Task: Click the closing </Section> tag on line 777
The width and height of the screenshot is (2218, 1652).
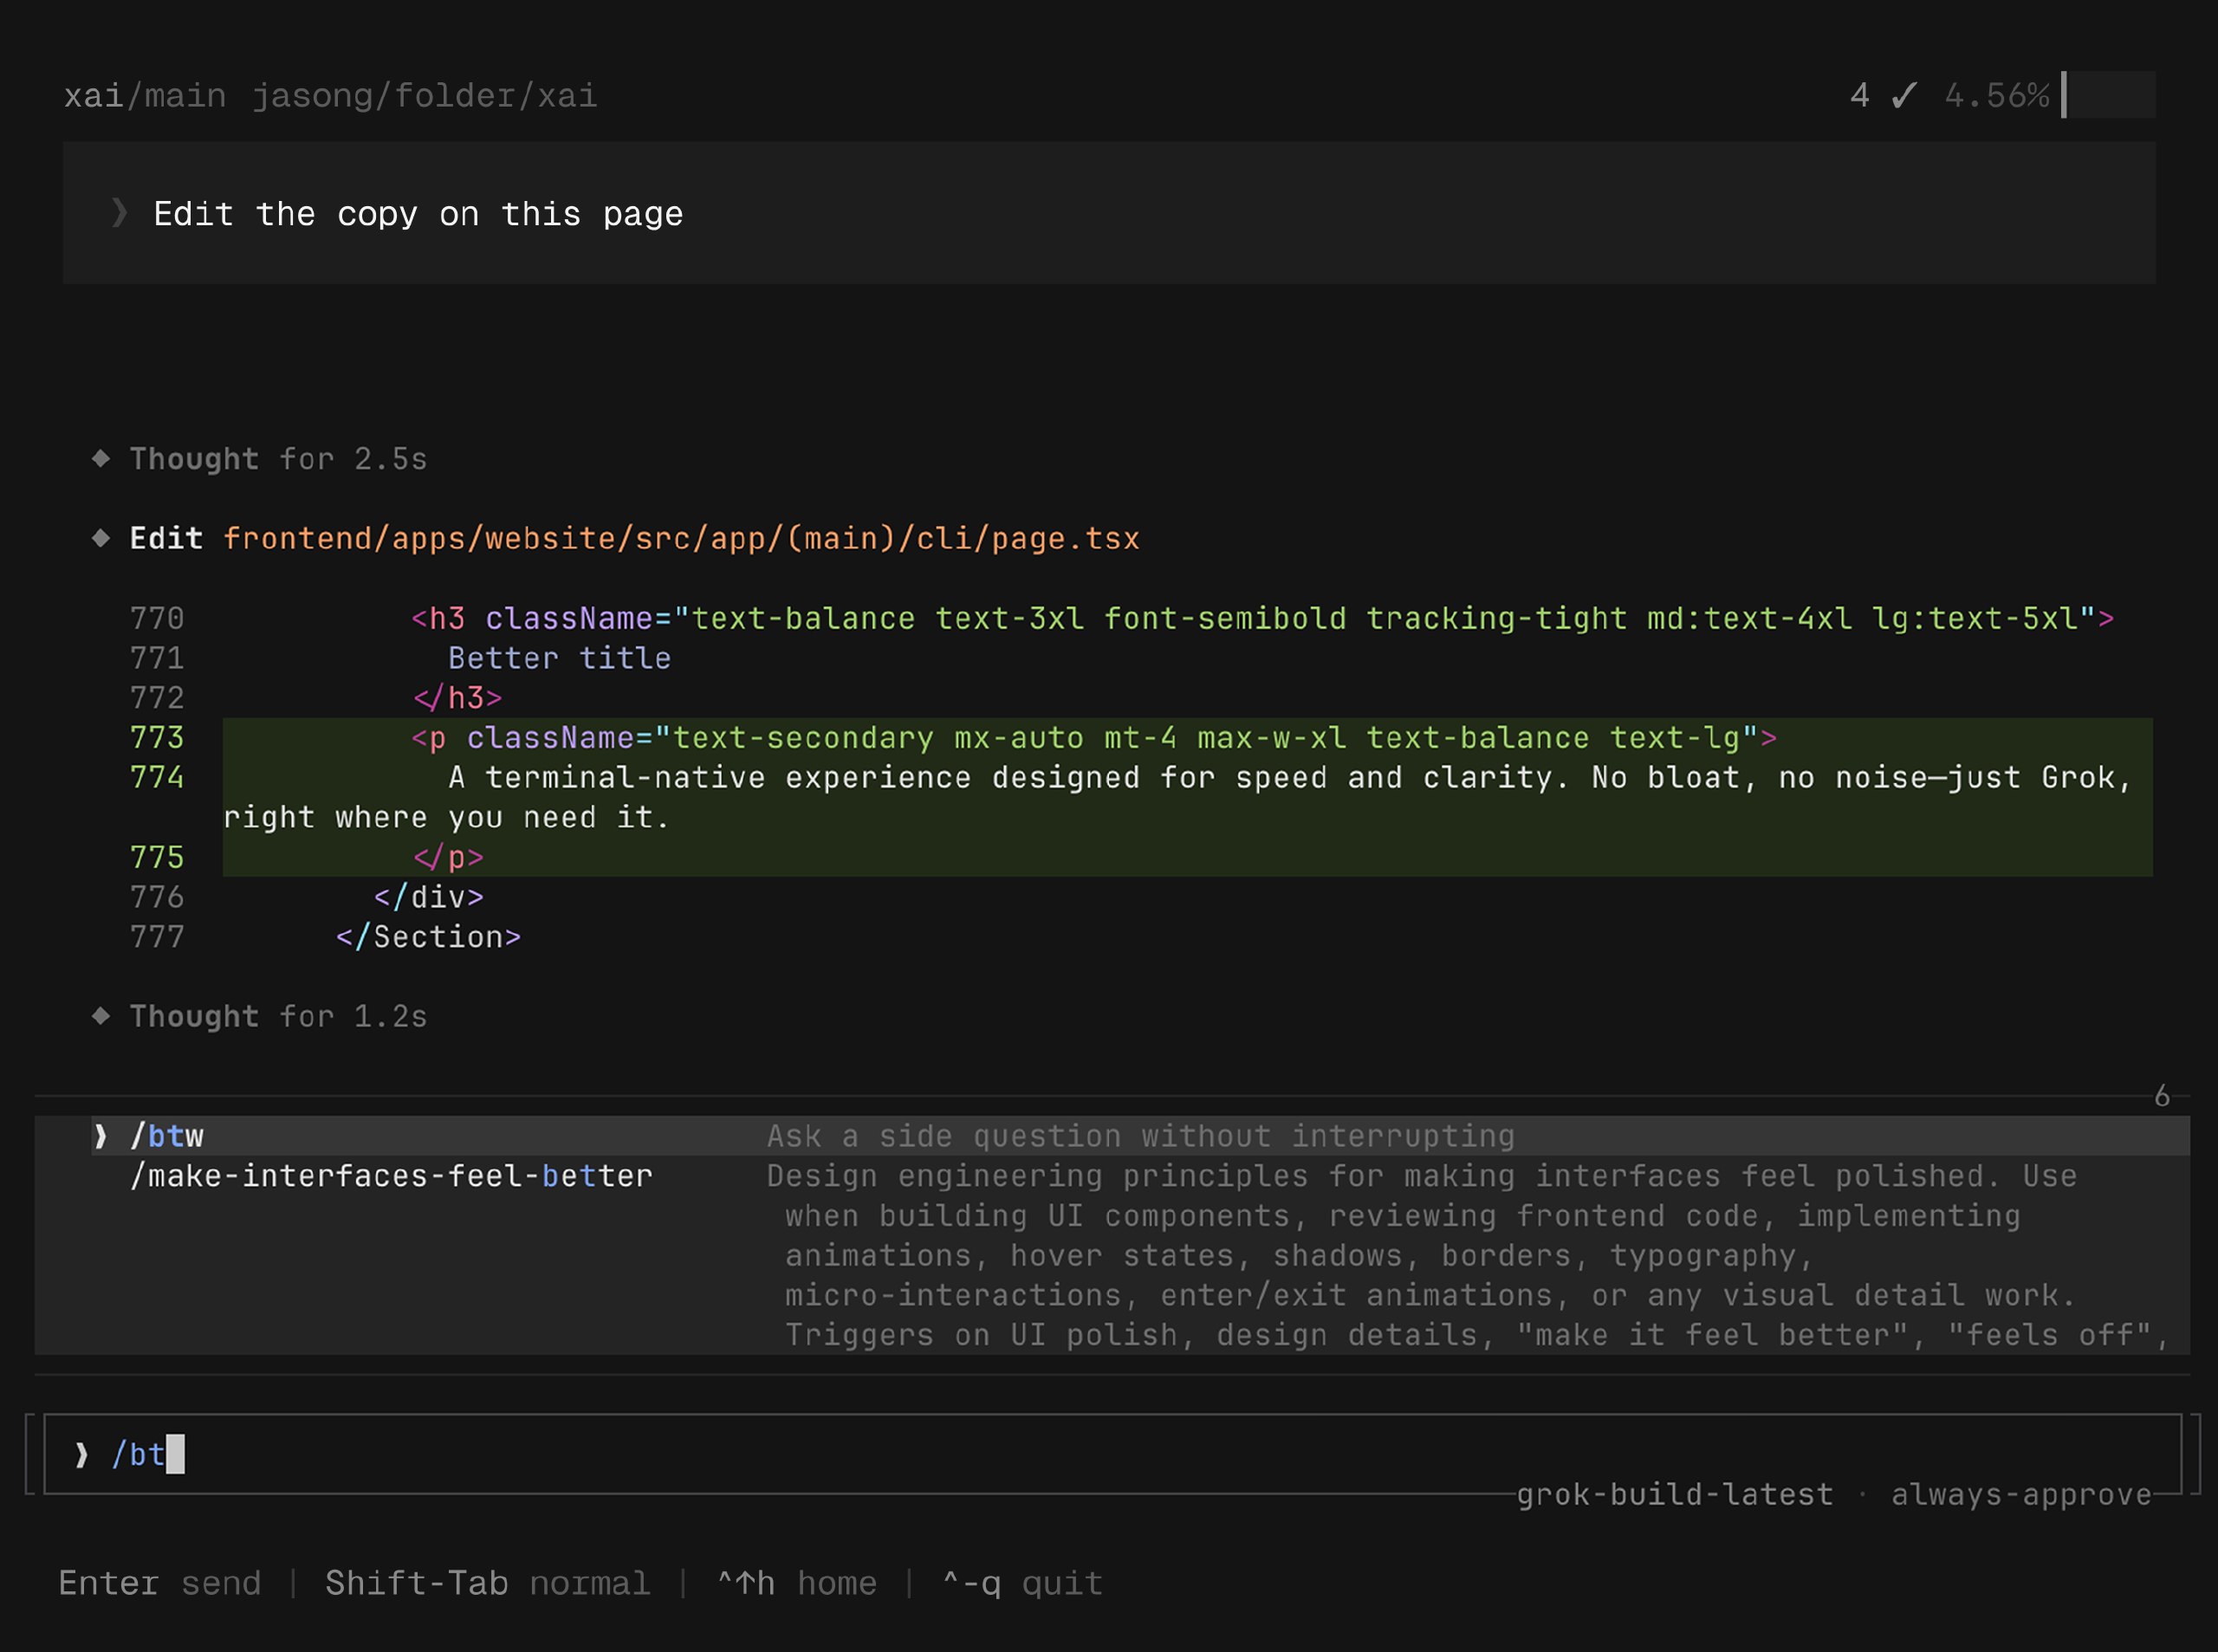Action: 428,937
